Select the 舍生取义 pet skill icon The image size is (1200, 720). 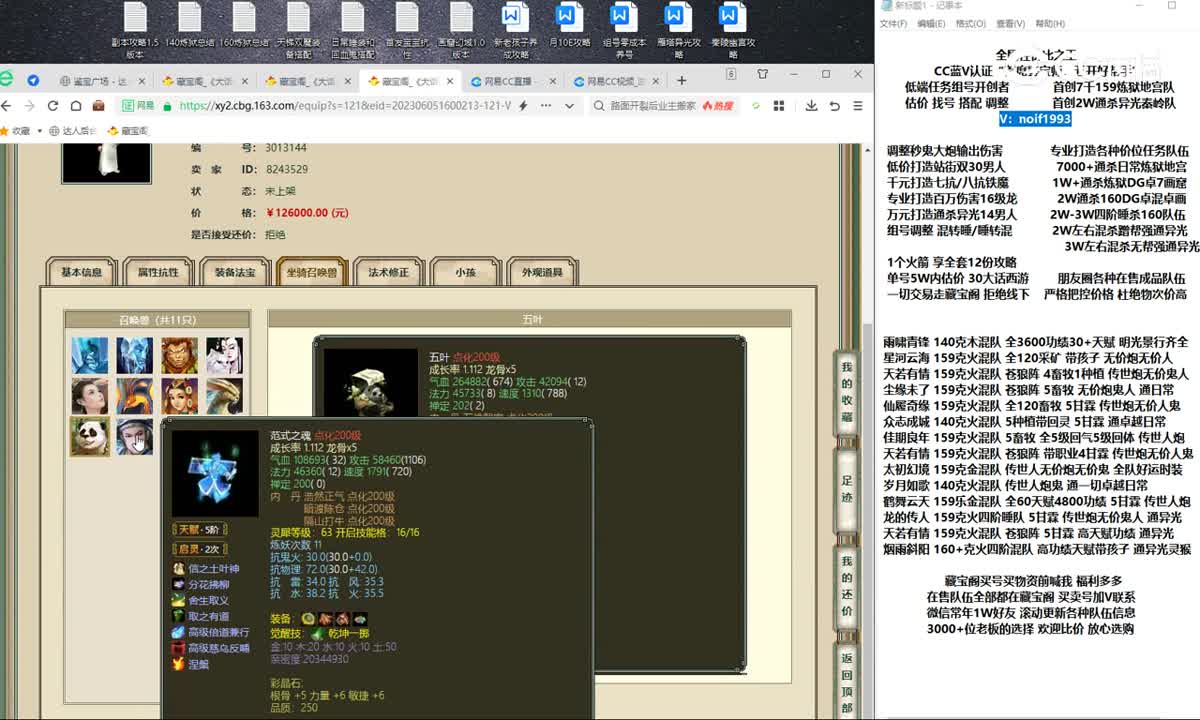pos(179,600)
